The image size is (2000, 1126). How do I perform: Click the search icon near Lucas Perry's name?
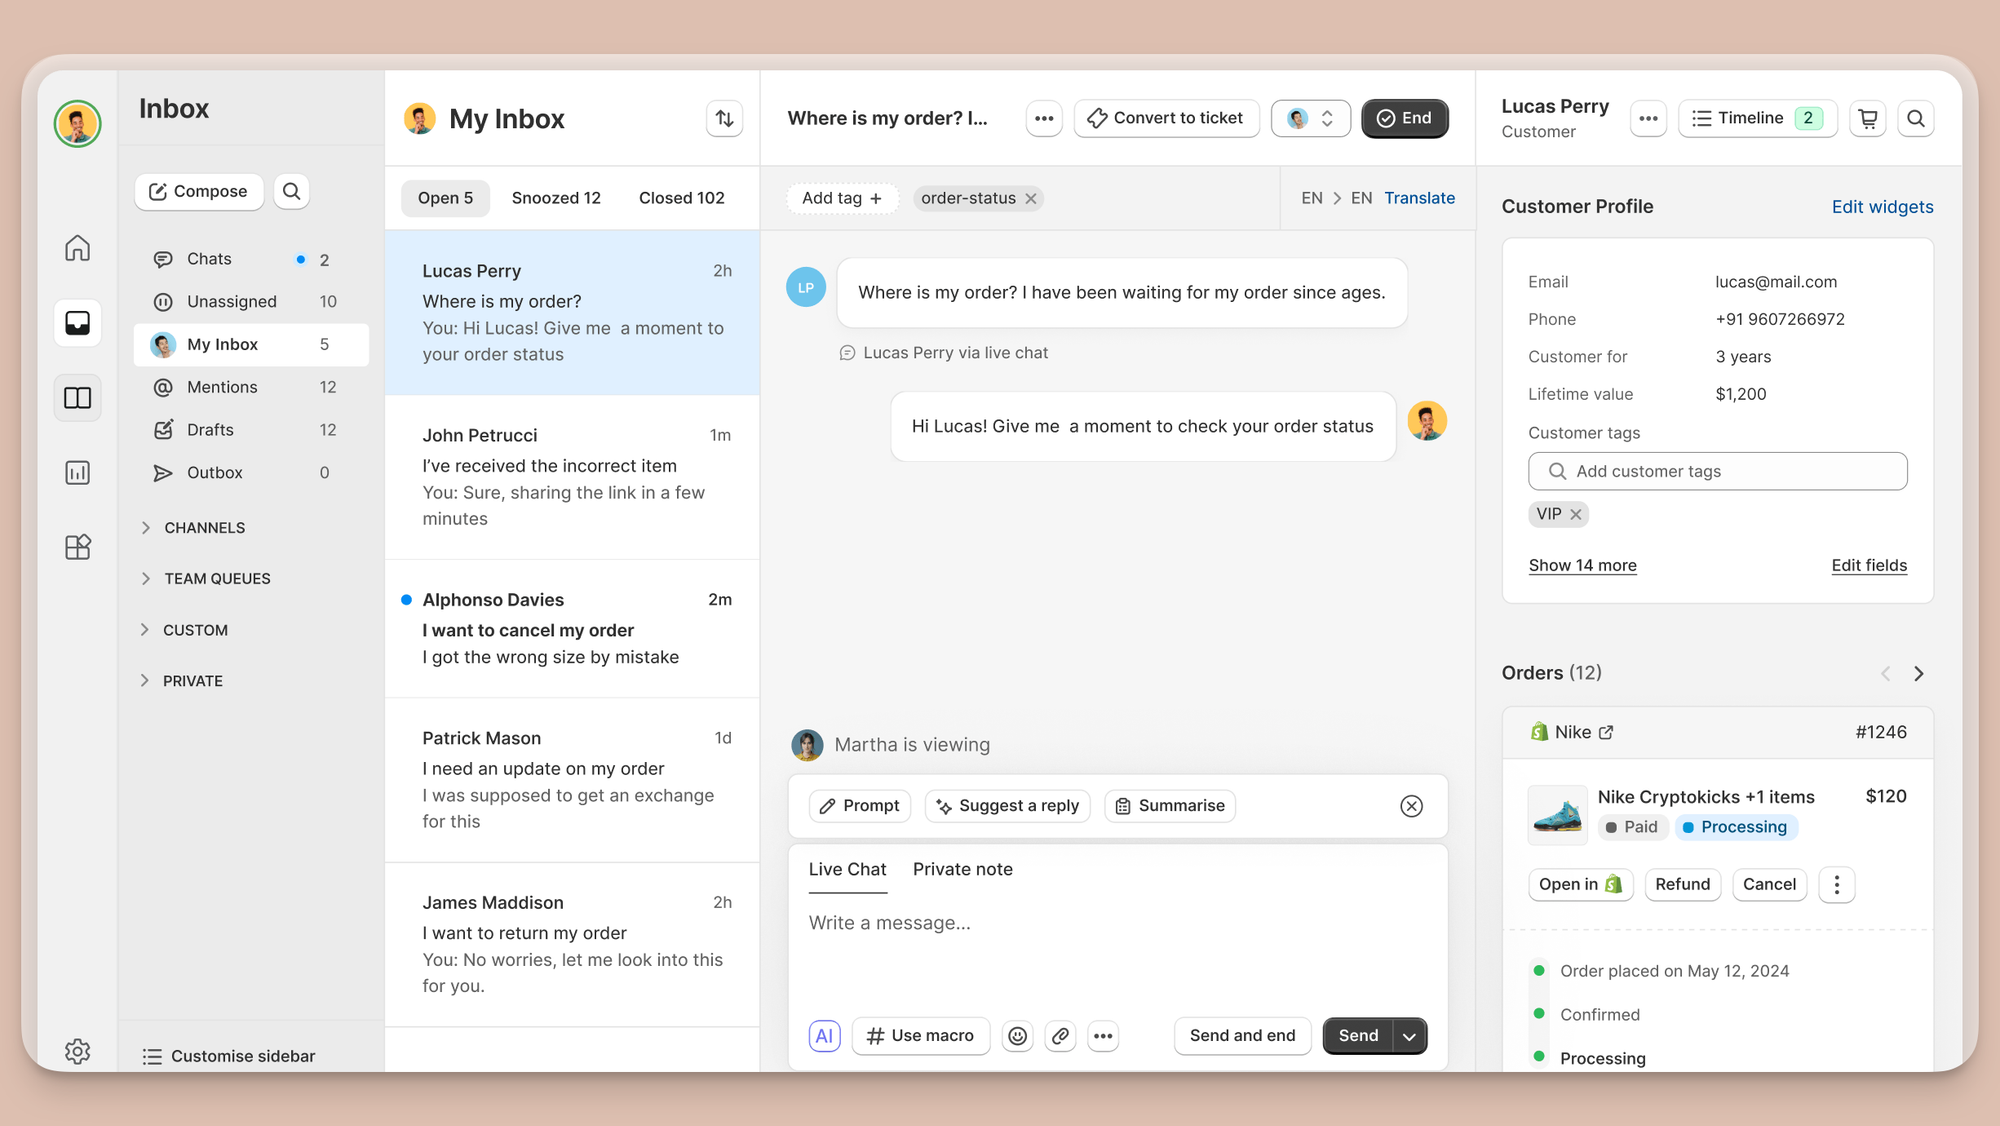(x=1917, y=118)
